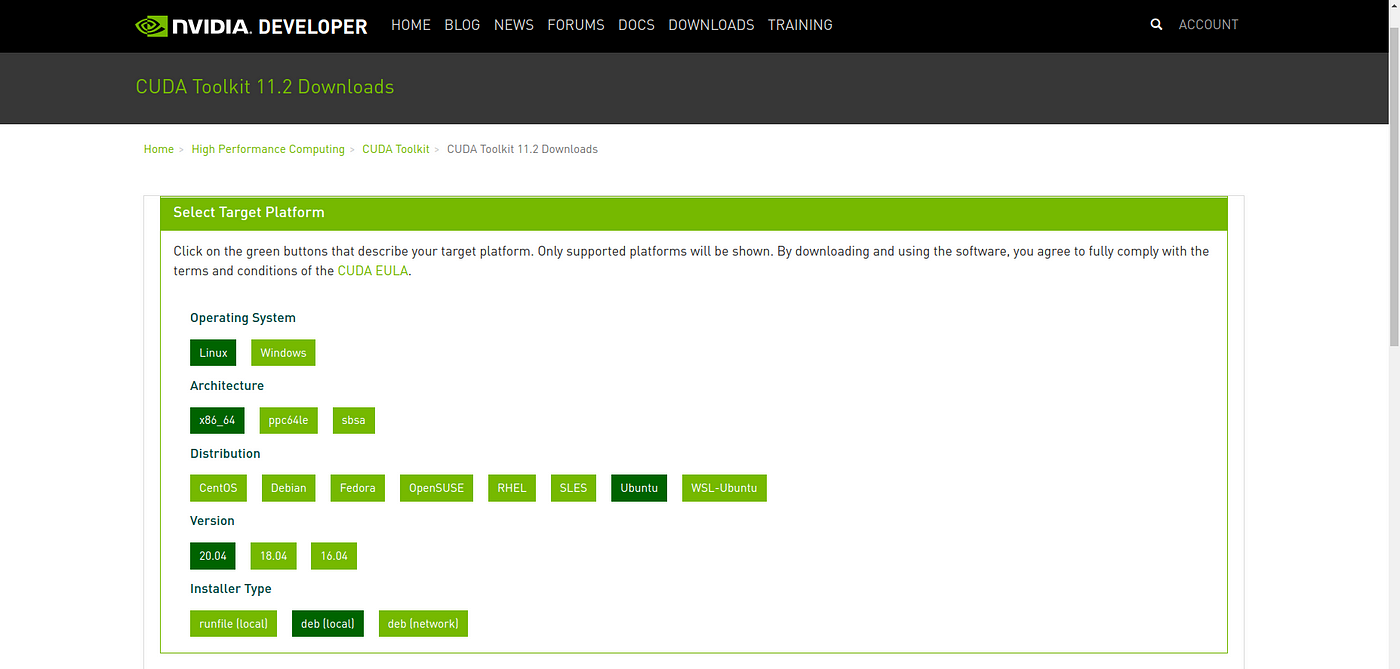Pick version 16.04
The image size is (1400, 669).
pyautogui.click(x=334, y=556)
